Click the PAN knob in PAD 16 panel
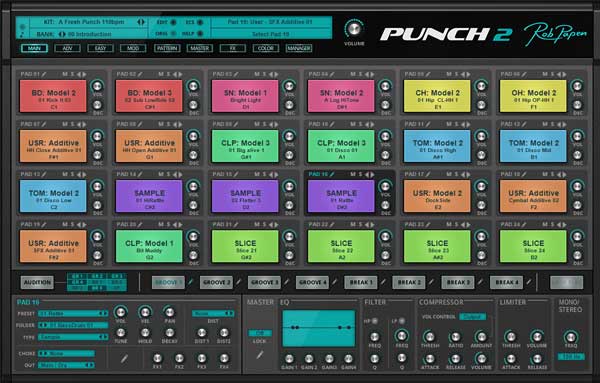 point(169,312)
